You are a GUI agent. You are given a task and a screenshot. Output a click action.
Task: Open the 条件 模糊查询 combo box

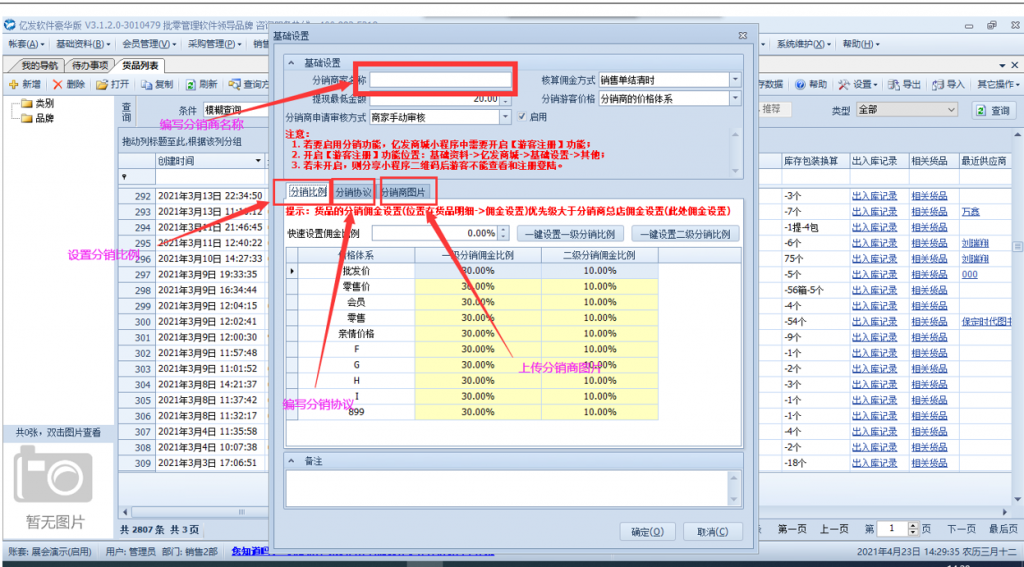click(x=238, y=110)
